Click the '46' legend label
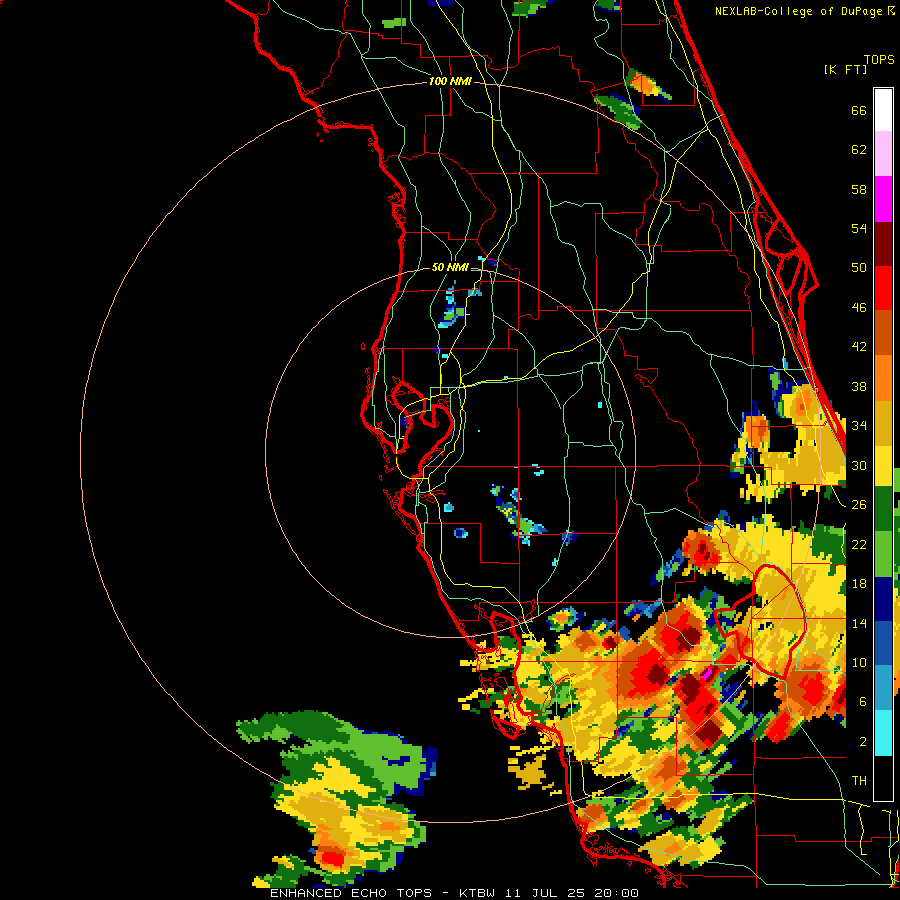This screenshot has height=900, width=900. [x=859, y=308]
